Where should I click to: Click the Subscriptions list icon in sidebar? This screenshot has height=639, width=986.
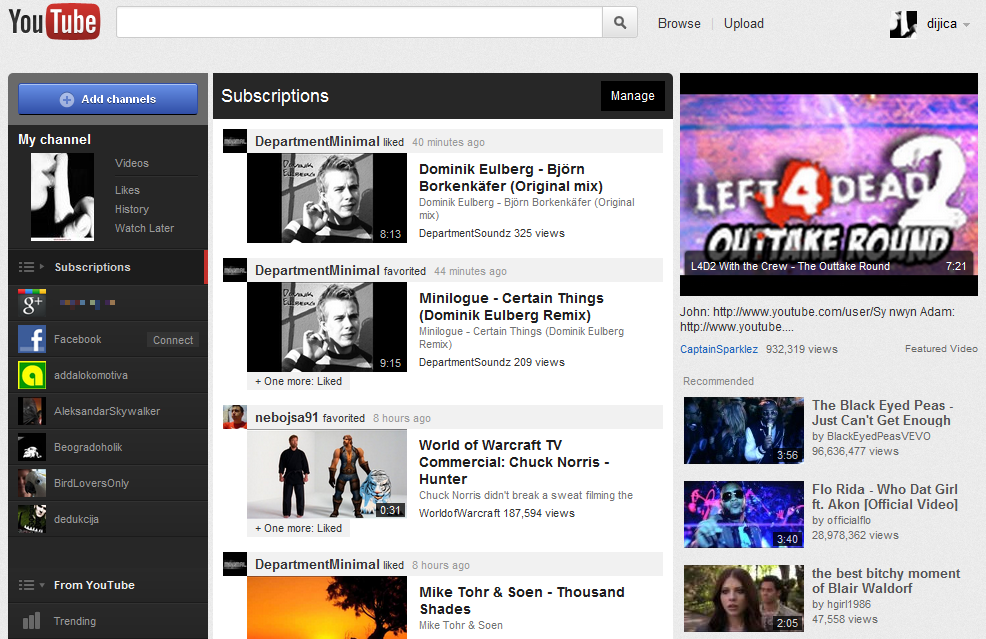point(26,267)
